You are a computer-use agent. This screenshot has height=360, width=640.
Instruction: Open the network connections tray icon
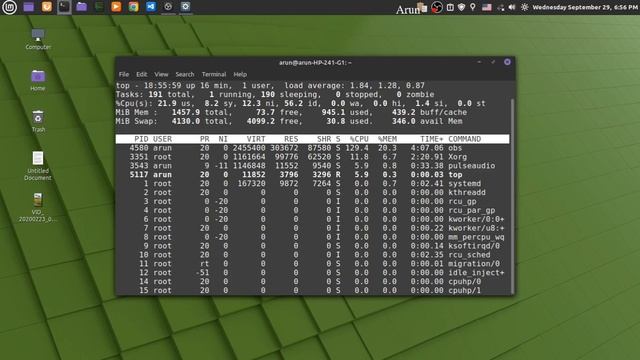click(500, 7)
